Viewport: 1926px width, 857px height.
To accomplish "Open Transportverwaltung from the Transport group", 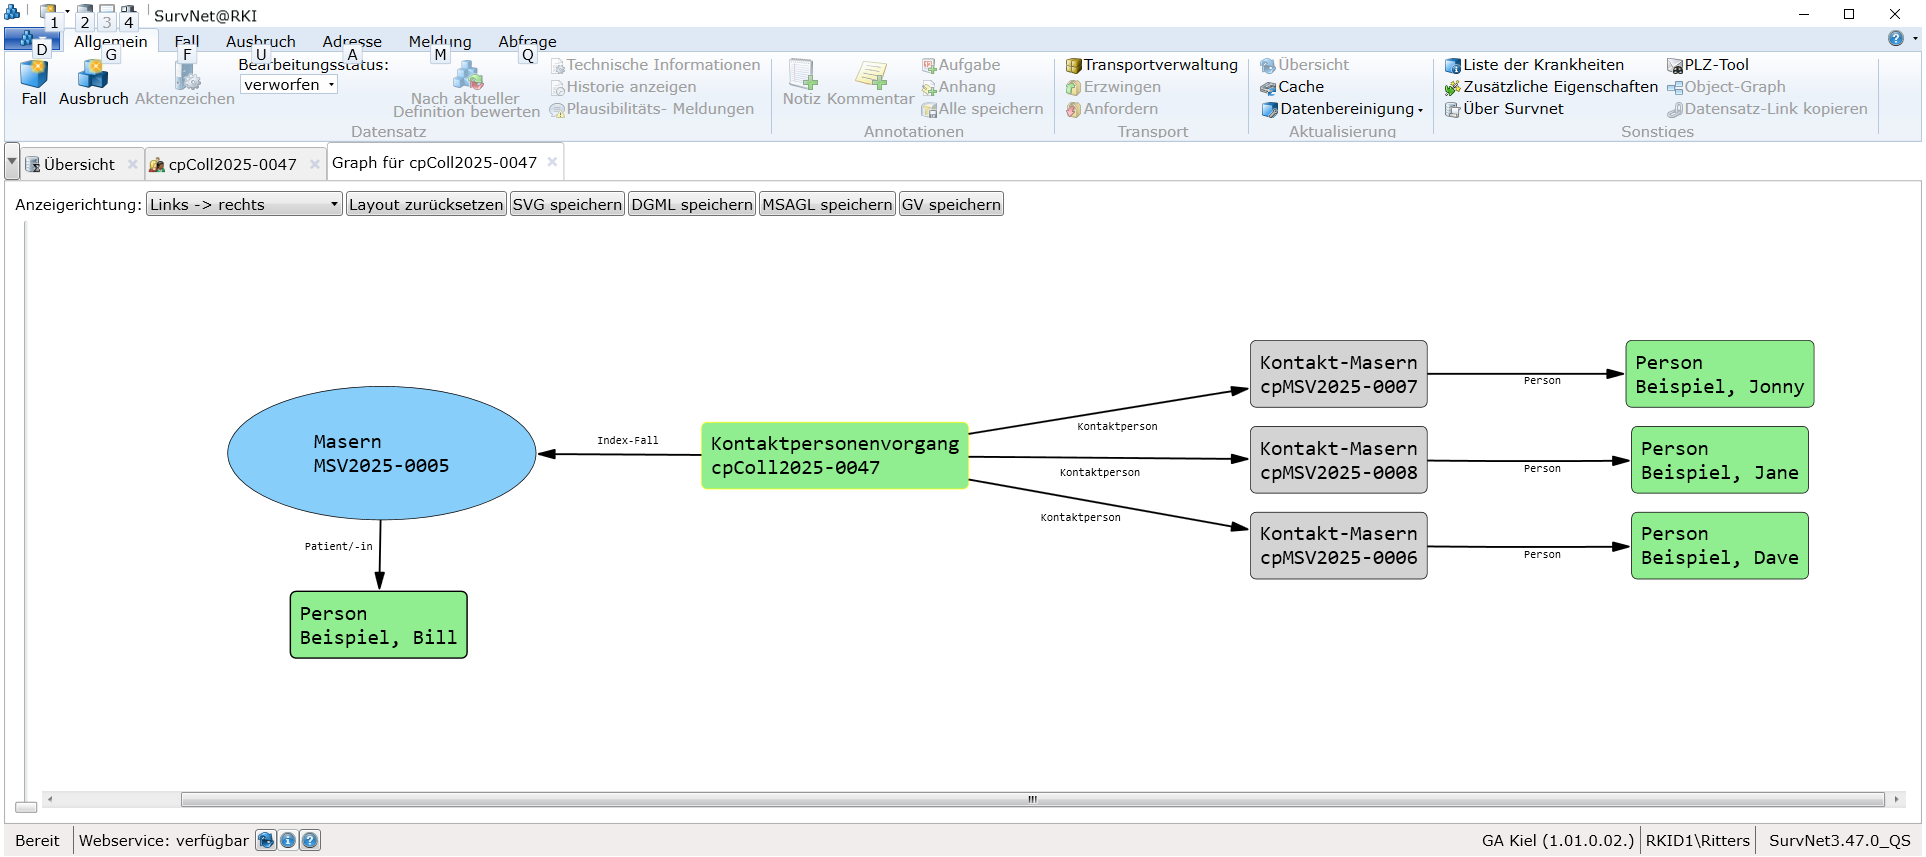I will pos(1151,65).
